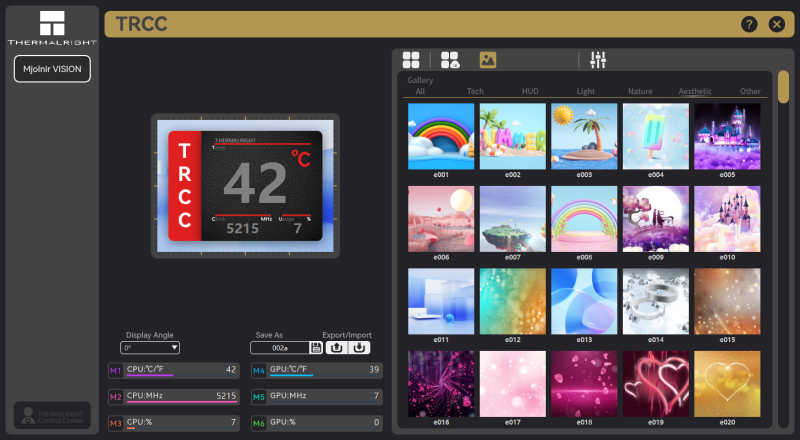
Task: Select the Mjolnir VISION device button
Action: (52, 69)
